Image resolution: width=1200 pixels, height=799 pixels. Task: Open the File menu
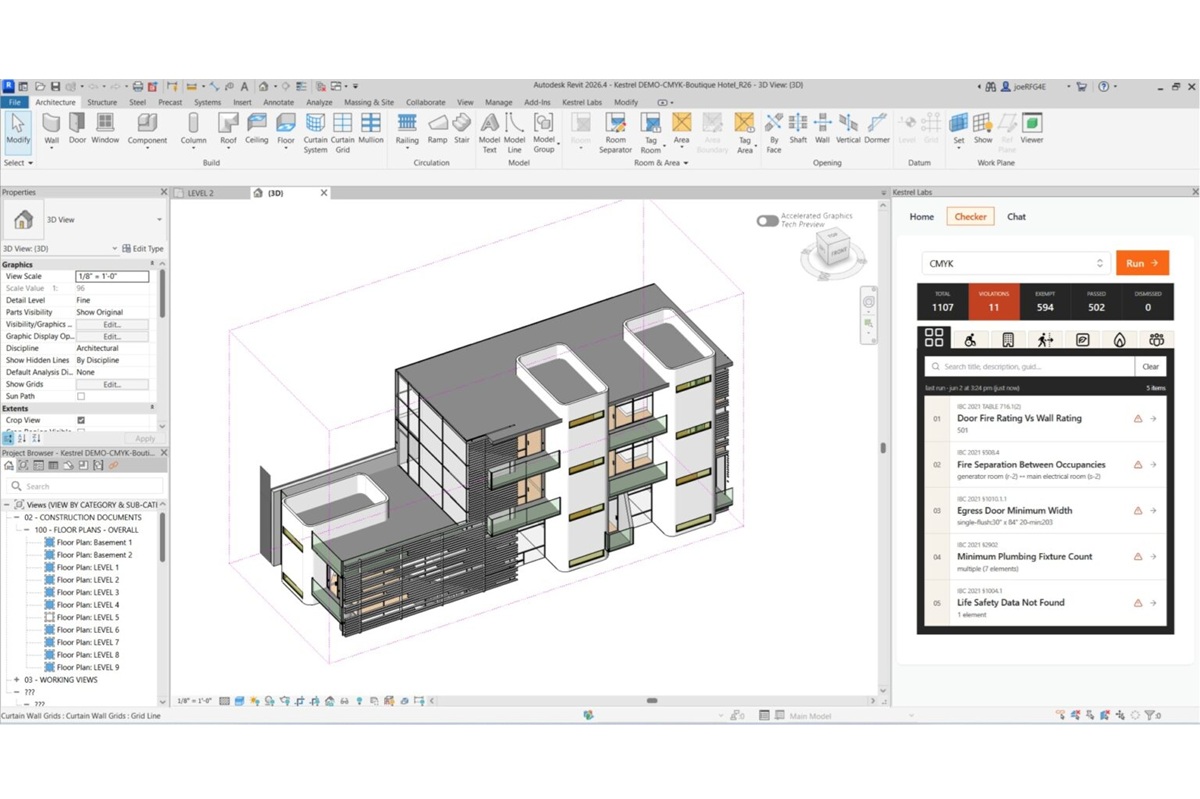pyautogui.click(x=14, y=102)
